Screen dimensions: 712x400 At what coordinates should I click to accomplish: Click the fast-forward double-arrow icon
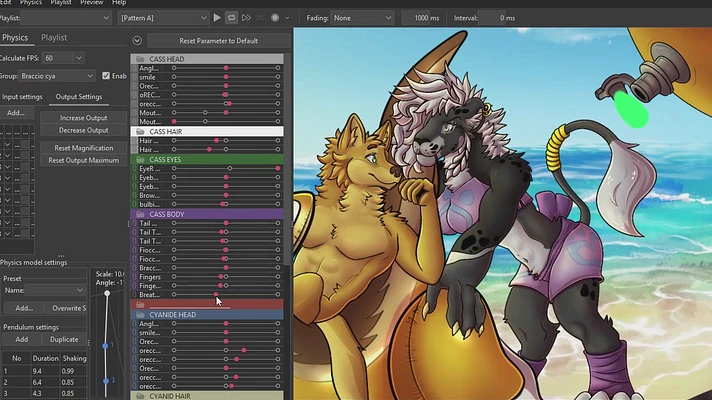(246, 18)
